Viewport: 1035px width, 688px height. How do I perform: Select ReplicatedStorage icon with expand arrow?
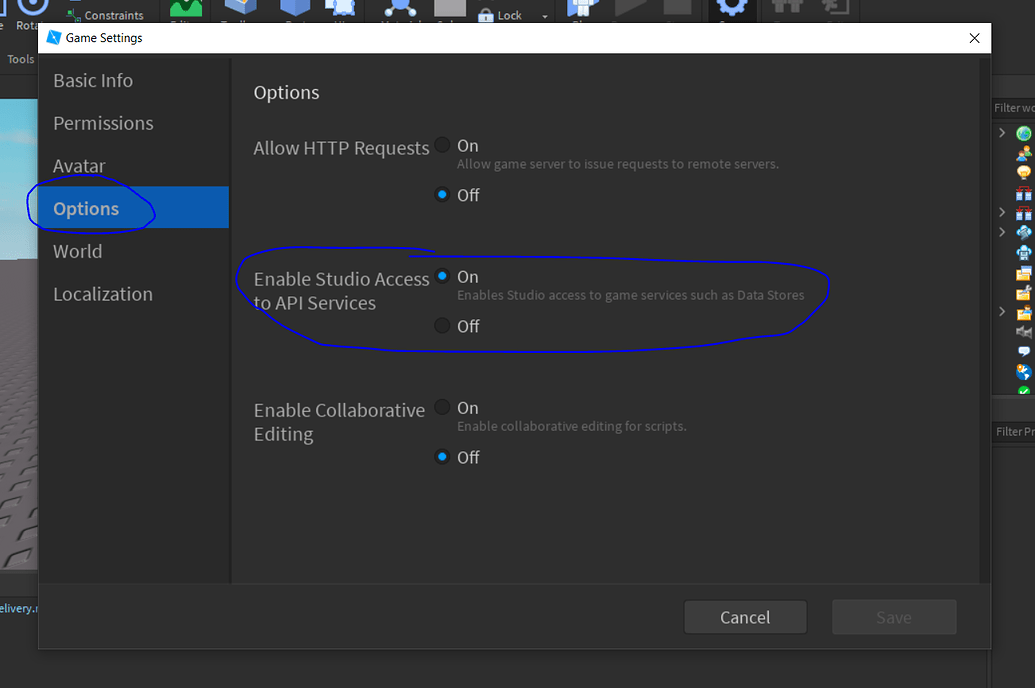(x=1024, y=213)
